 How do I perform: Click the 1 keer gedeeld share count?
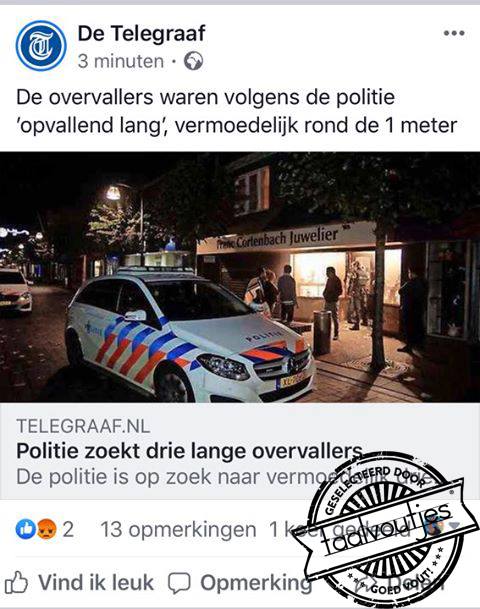point(340,529)
